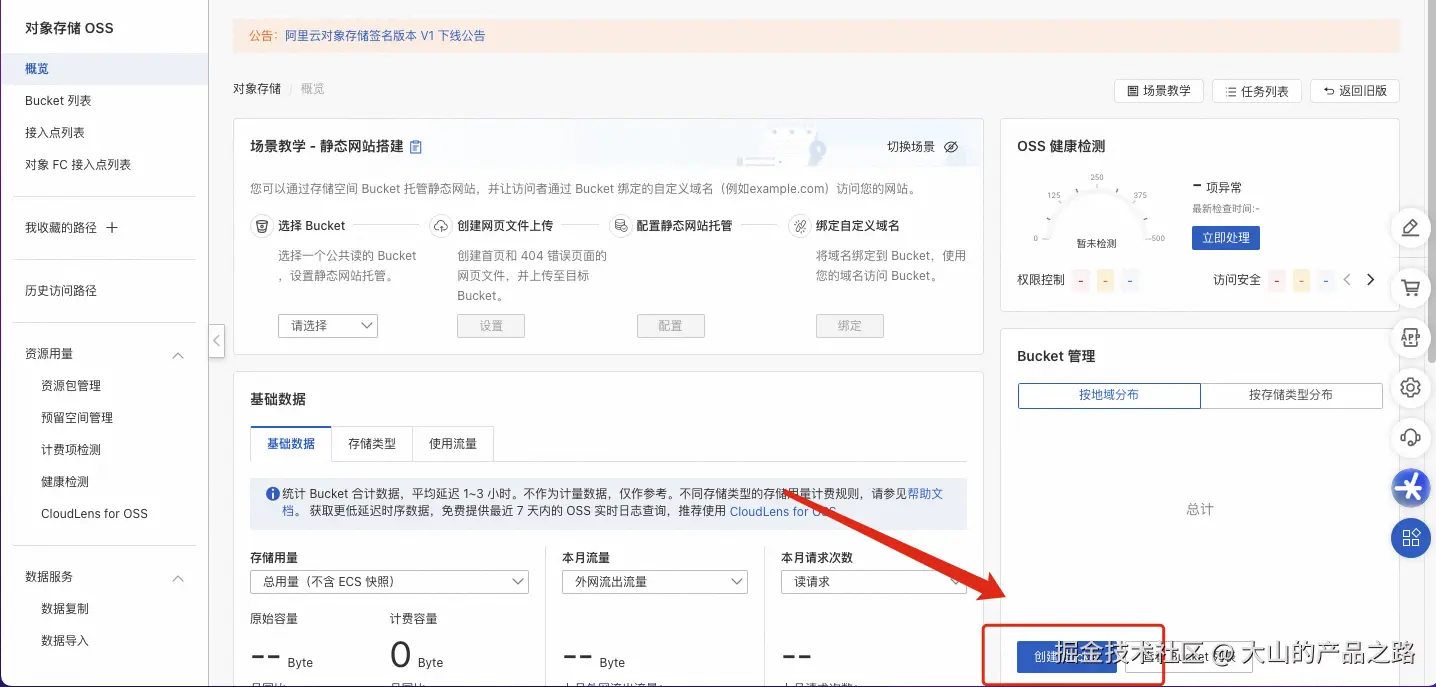Click the 创建网页文件上传 cloud upload icon
The image size is (1436, 687).
click(440, 226)
